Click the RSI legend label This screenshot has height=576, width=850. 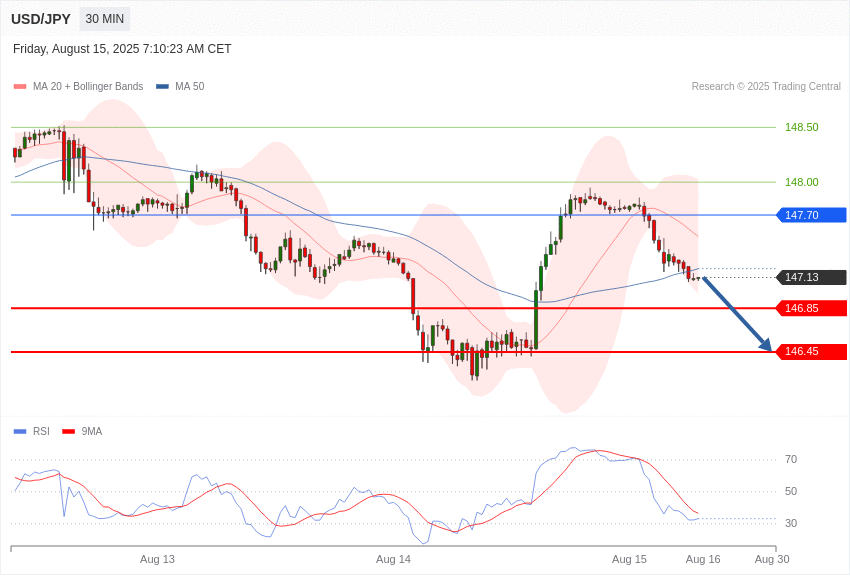click(41, 431)
